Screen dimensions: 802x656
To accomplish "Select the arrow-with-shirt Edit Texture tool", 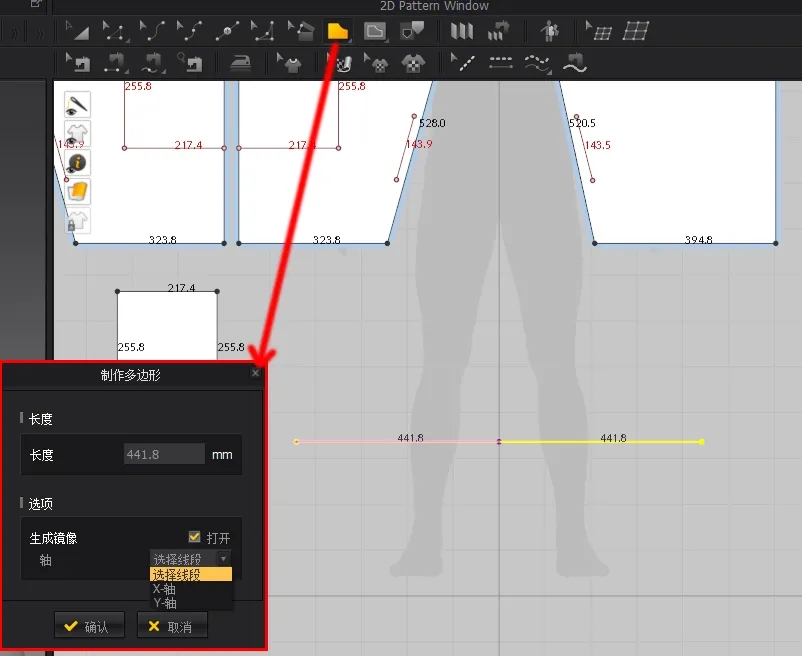I will (289, 63).
